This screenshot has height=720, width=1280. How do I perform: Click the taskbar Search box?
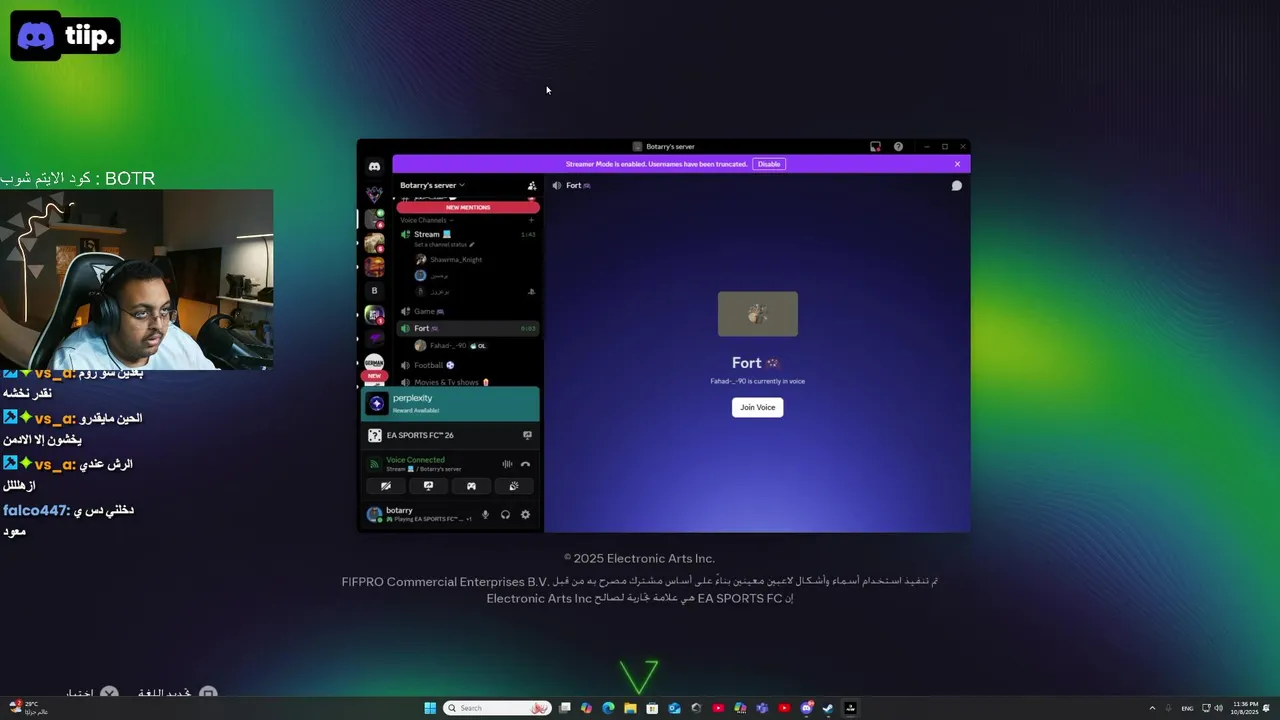497,708
